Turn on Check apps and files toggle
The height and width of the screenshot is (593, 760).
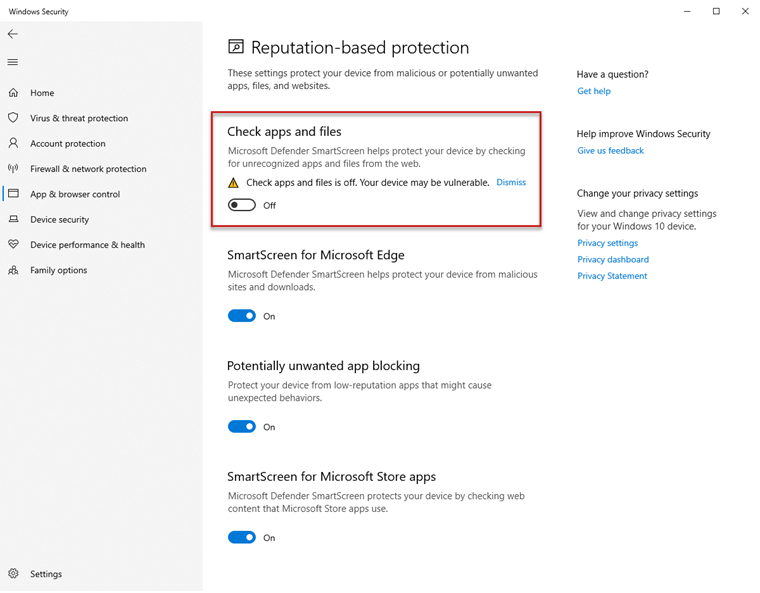(x=242, y=205)
